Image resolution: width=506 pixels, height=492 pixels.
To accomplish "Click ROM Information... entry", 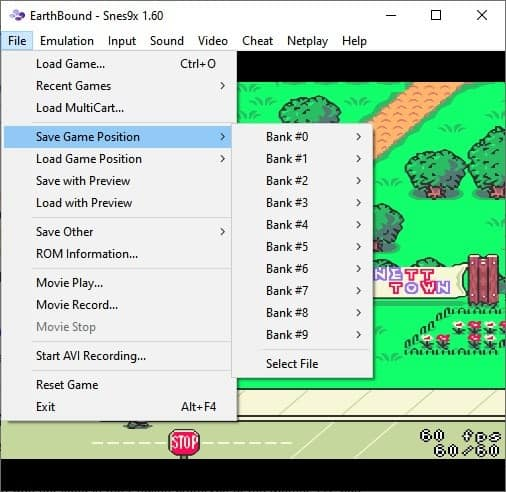I will [118, 254].
